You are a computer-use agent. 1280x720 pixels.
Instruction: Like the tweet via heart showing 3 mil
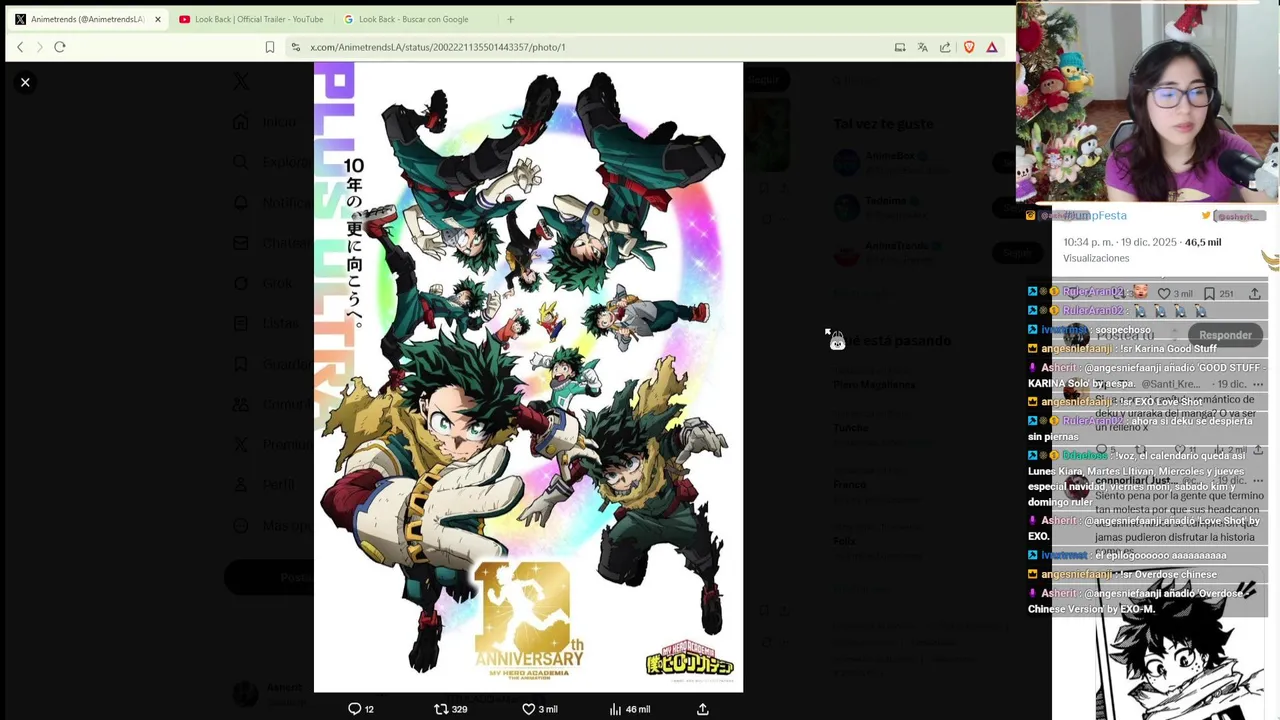1174,293
